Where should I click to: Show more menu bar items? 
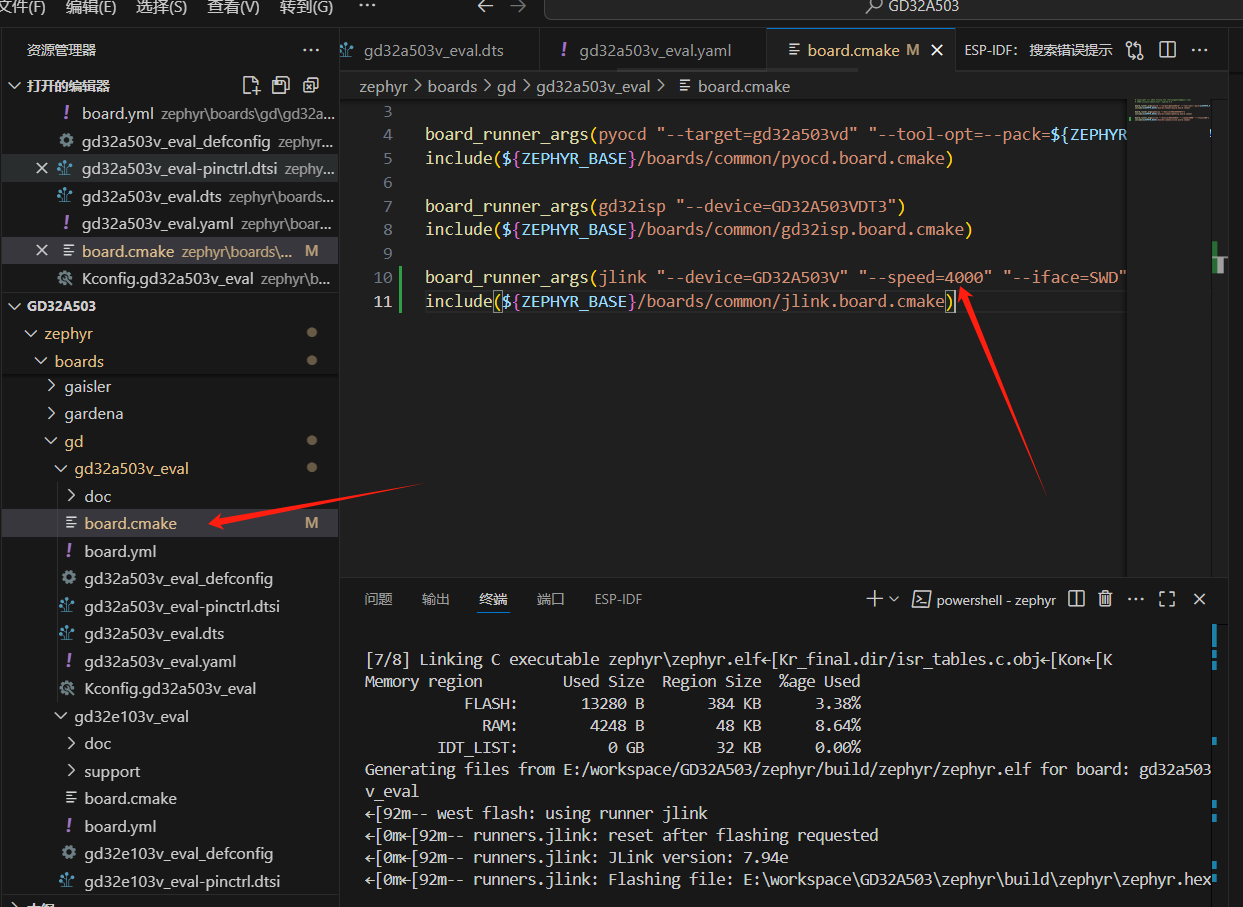click(x=367, y=7)
